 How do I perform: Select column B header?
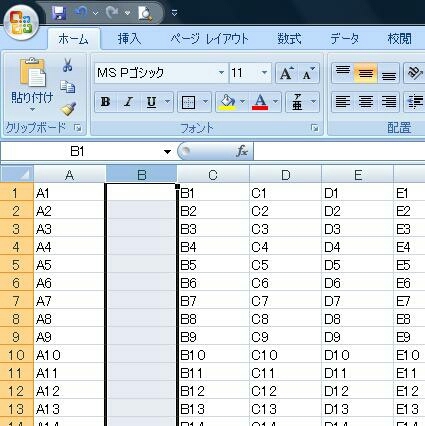pyautogui.click(x=142, y=174)
